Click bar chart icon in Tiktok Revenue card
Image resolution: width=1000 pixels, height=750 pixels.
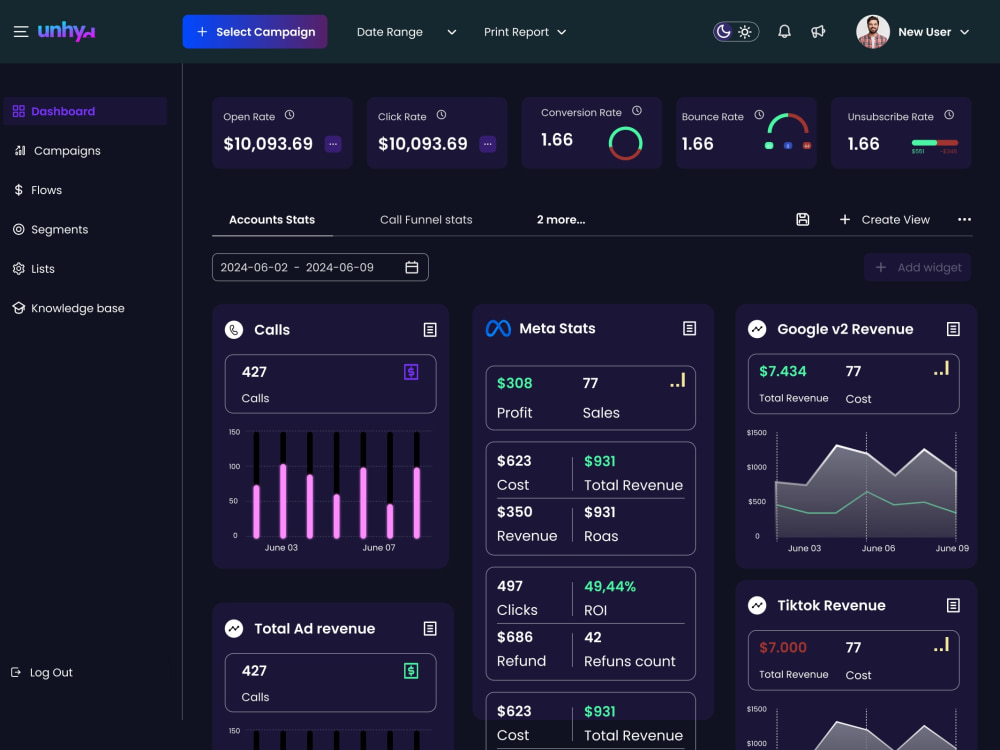[941, 645]
